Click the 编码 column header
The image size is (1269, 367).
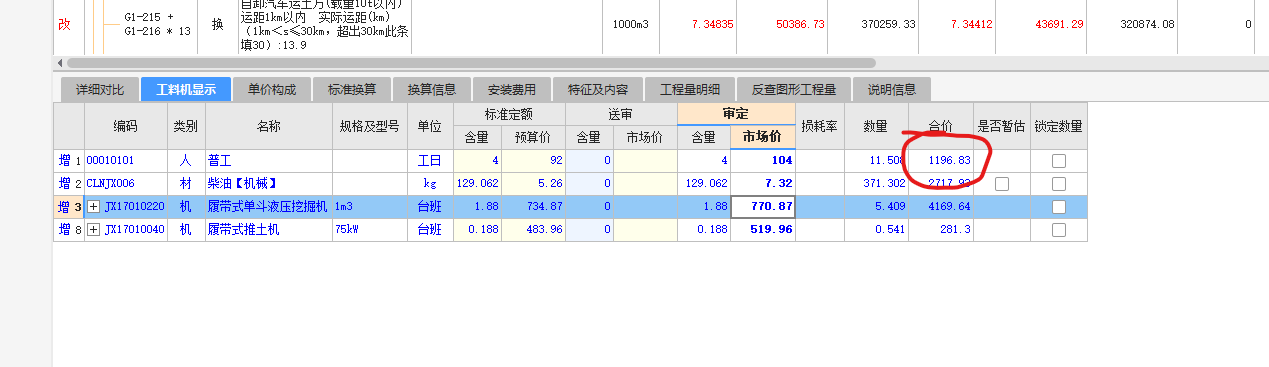pos(125,126)
